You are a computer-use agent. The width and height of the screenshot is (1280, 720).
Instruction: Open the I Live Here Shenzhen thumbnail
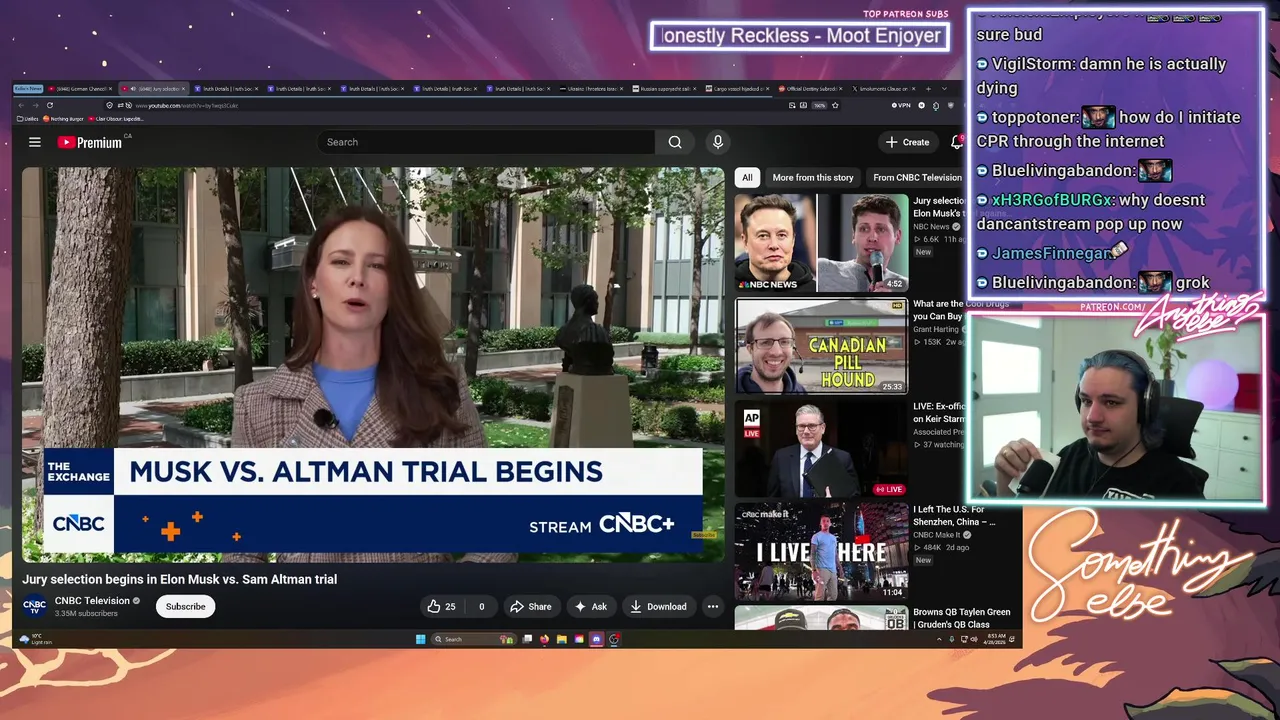pos(822,552)
